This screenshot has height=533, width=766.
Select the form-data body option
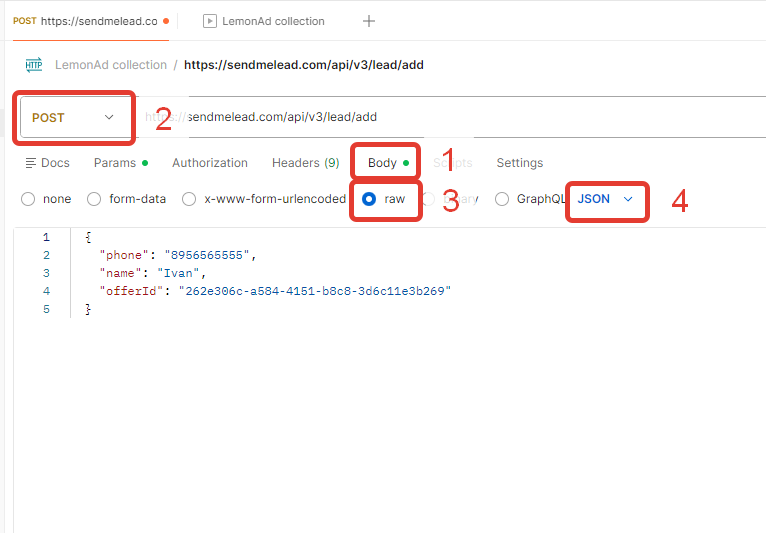tap(94, 199)
